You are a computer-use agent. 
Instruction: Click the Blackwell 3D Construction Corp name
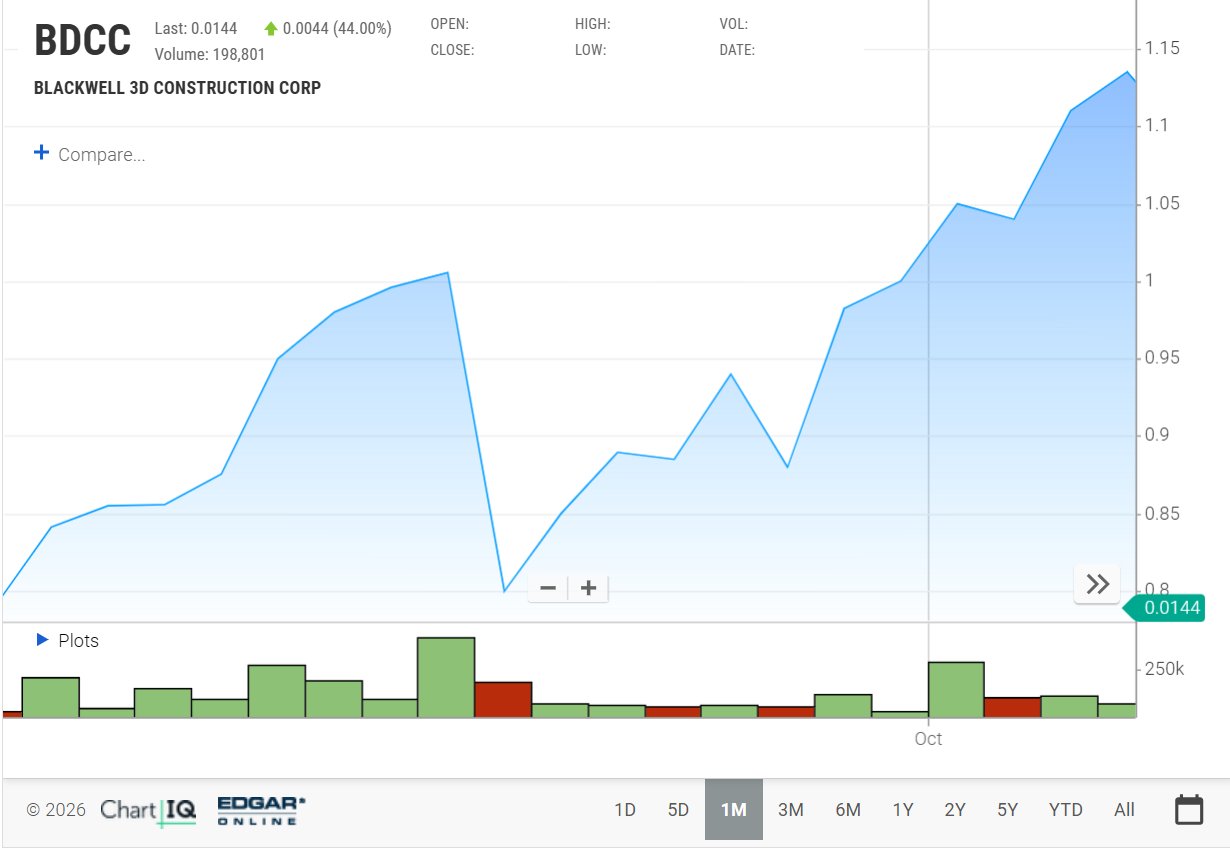pos(178,88)
